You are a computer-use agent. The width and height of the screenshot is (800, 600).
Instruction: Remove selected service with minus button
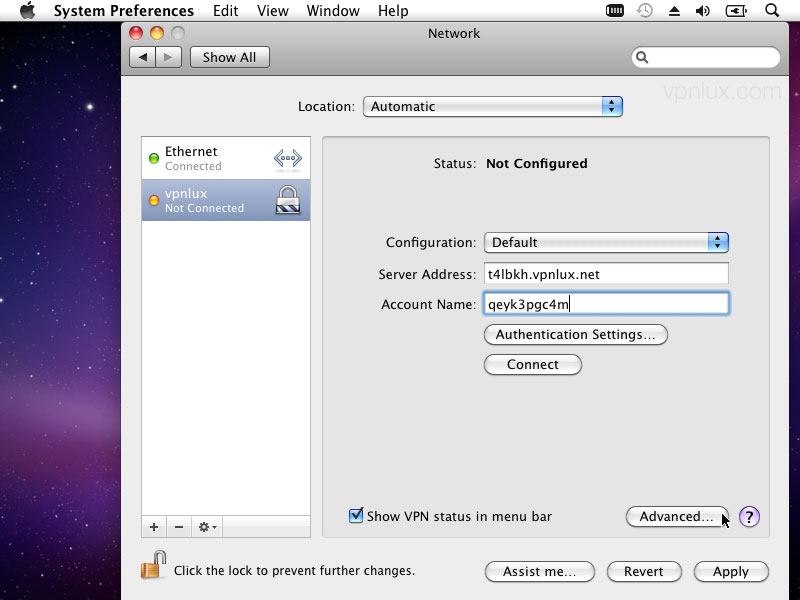(179, 527)
